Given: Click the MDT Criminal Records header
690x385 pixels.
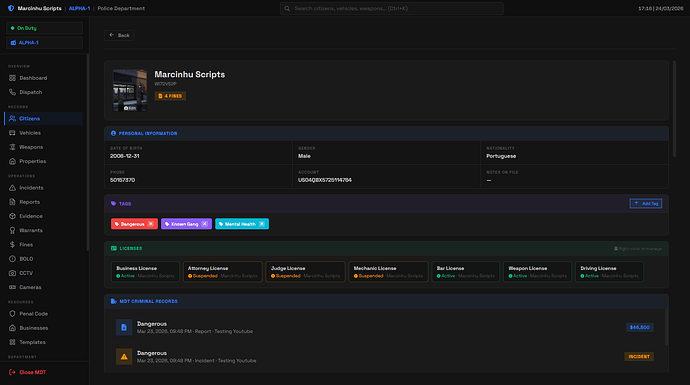Looking at the screenshot, I should pyautogui.click(x=386, y=301).
